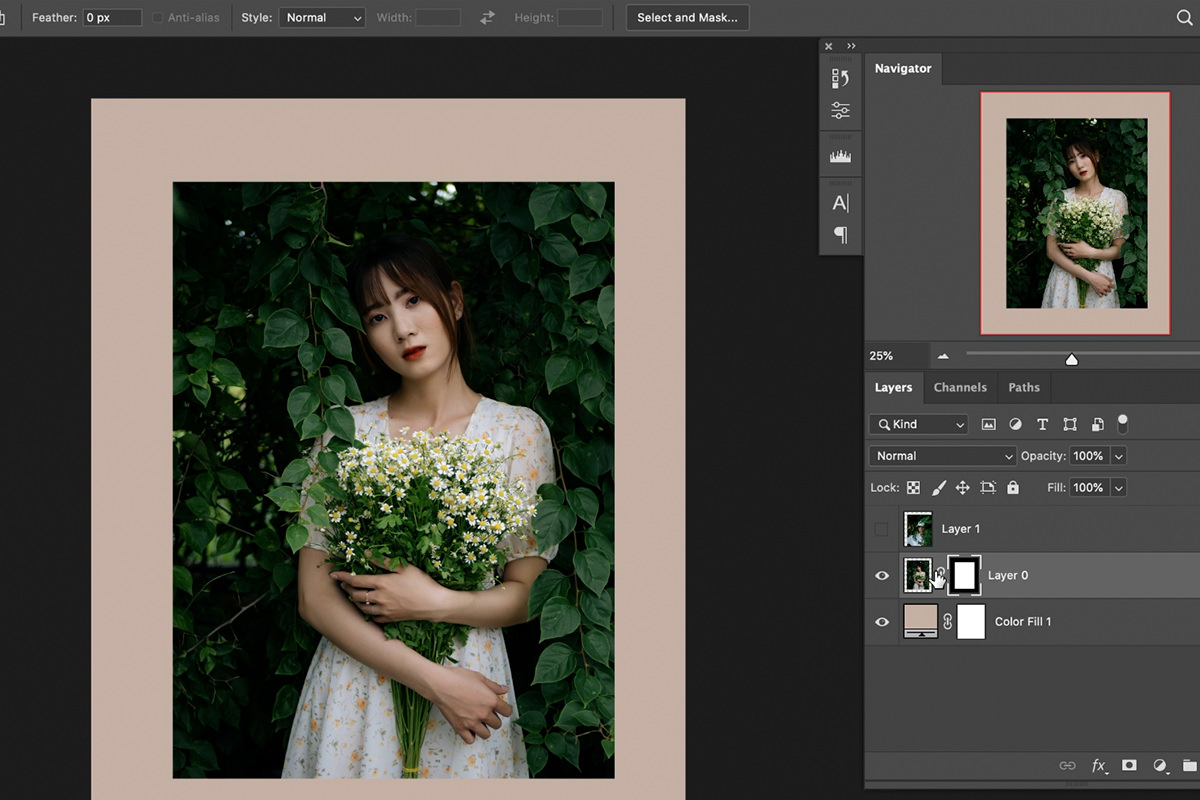Click the Link layers chain icon
1200x800 pixels.
pyautogui.click(x=1067, y=765)
